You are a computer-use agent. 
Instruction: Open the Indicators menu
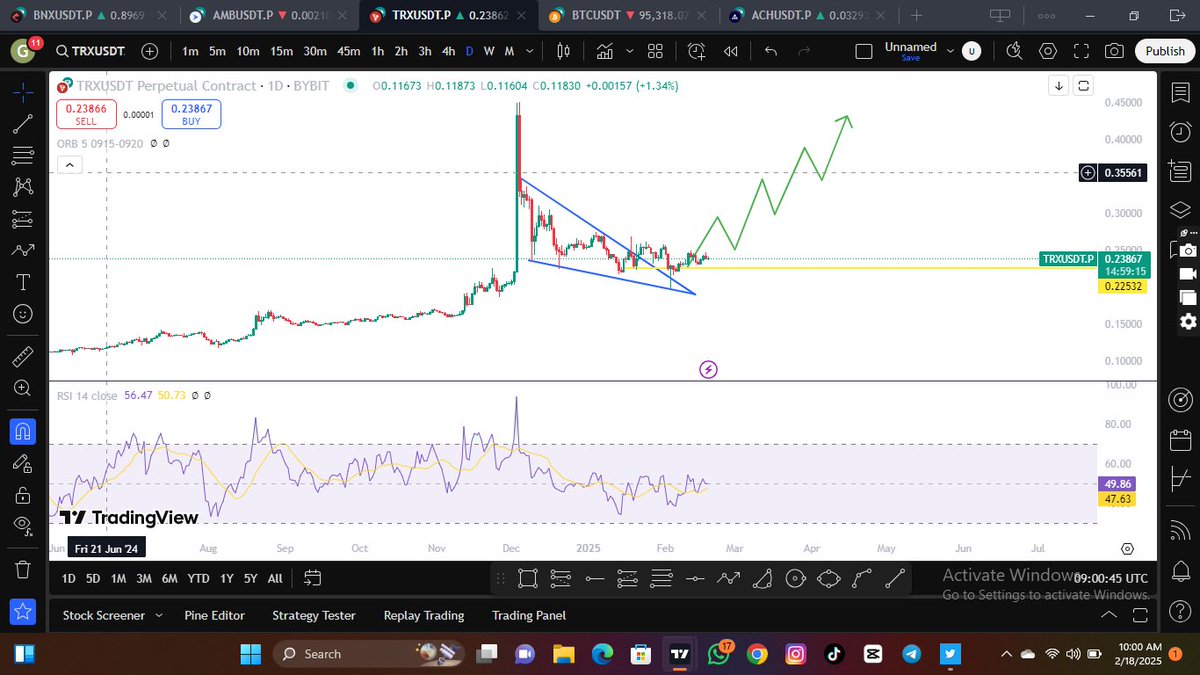point(606,52)
